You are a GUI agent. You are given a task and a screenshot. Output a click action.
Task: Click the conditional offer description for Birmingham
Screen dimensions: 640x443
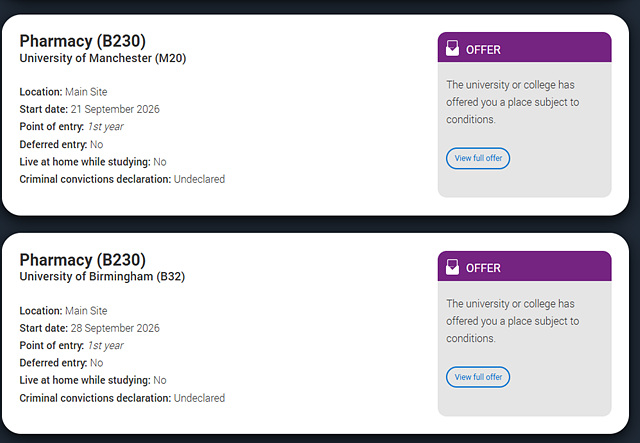(512, 321)
